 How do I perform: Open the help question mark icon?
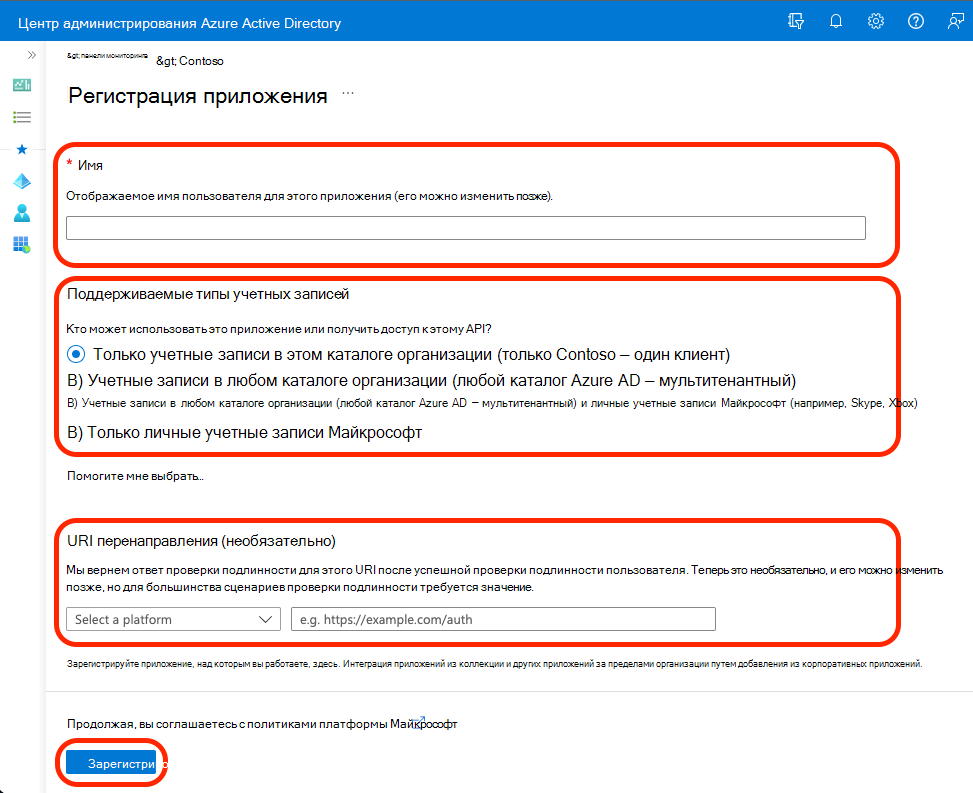click(915, 20)
